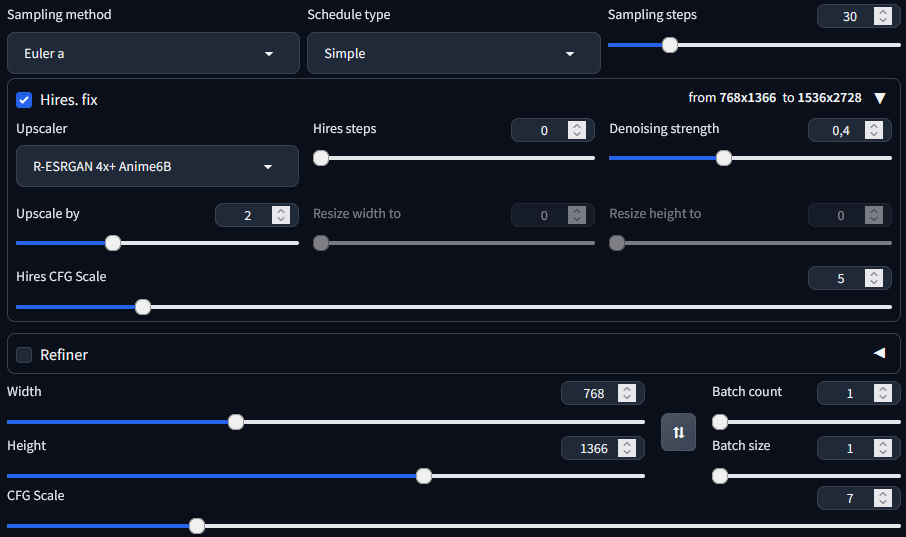
Task: Click the Hires steps stepper arrows
Action: [577, 130]
